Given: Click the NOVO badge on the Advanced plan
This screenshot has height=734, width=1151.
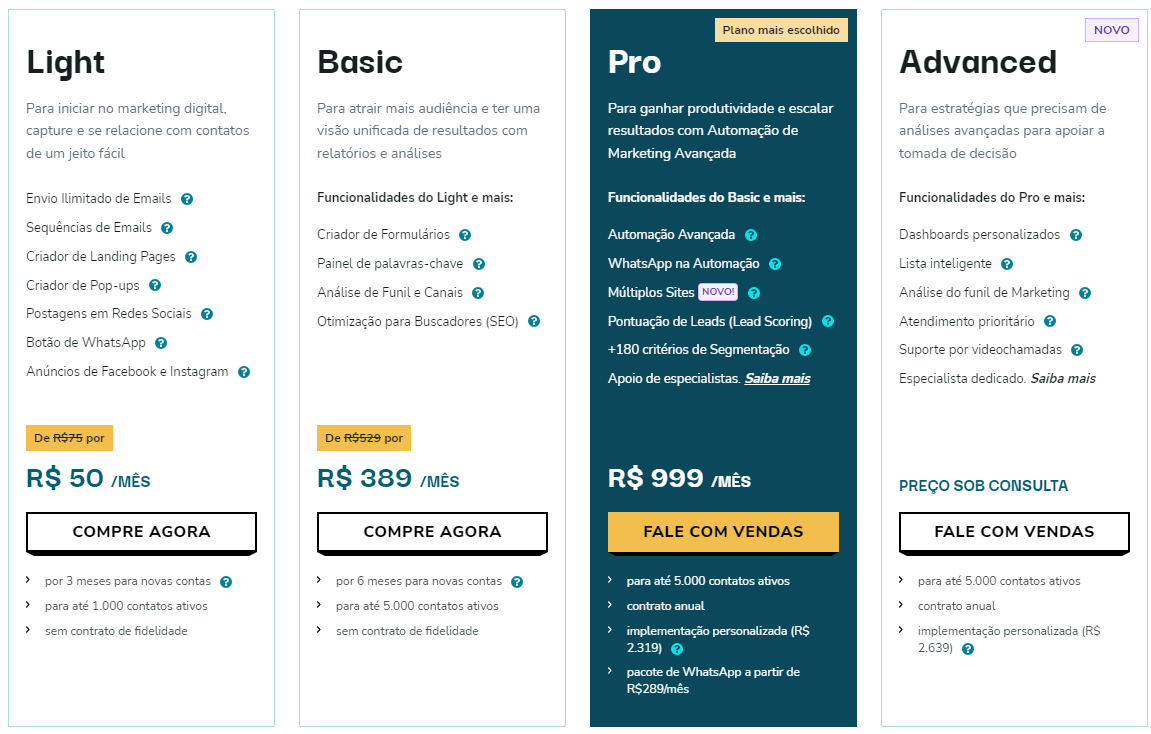Looking at the screenshot, I should tap(1112, 30).
